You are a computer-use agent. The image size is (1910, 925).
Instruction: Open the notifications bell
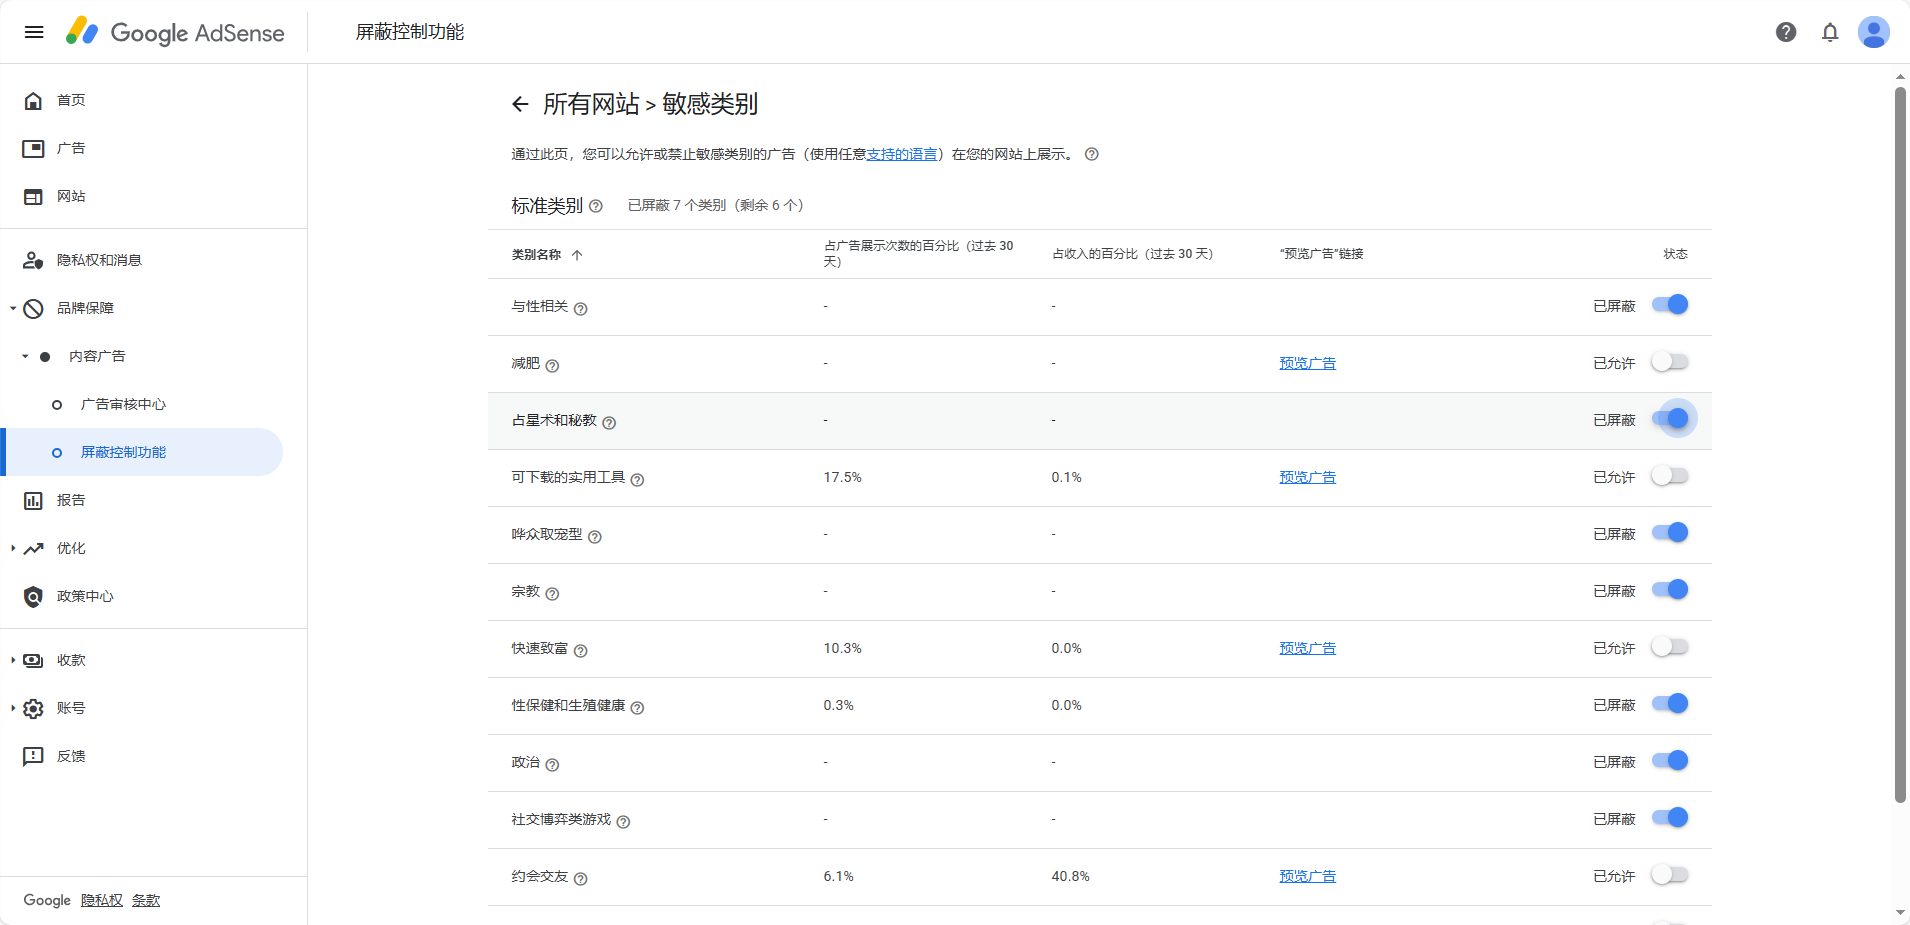coord(1830,32)
